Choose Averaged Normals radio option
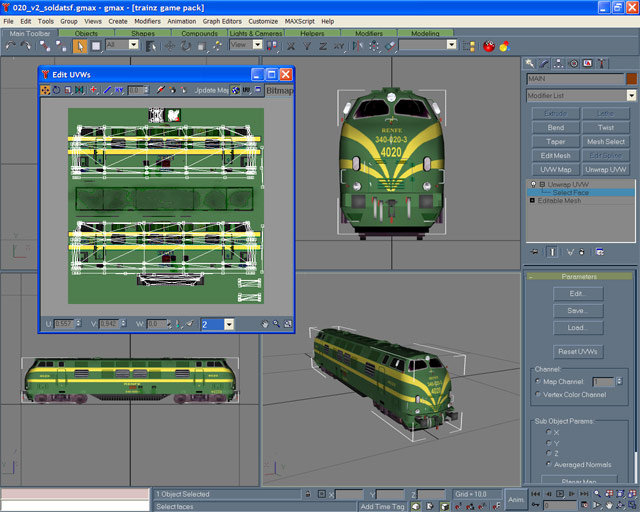This screenshot has height=512, width=640. click(548, 465)
